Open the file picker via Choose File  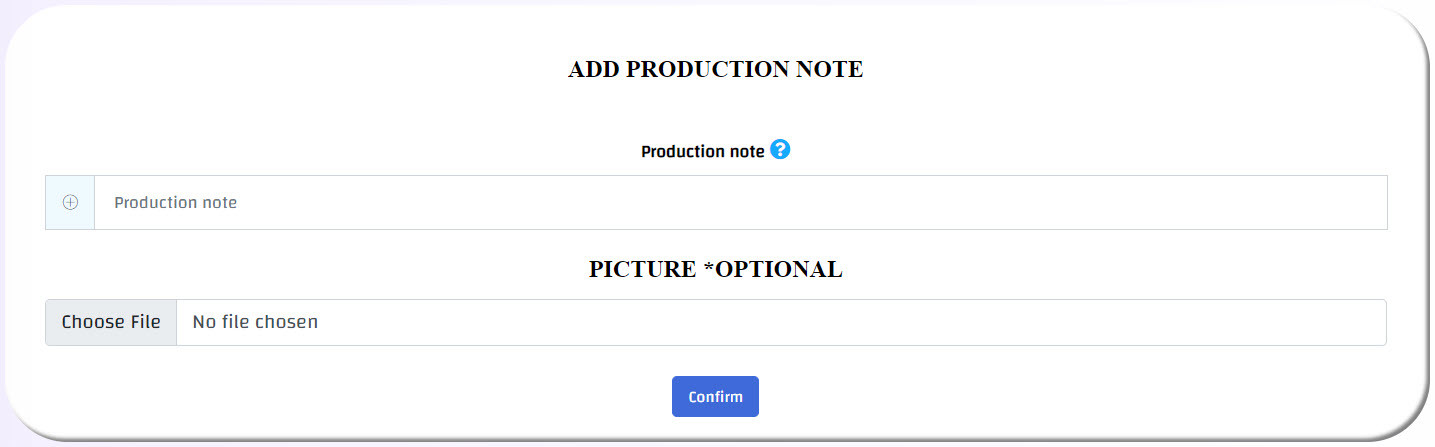tap(111, 322)
